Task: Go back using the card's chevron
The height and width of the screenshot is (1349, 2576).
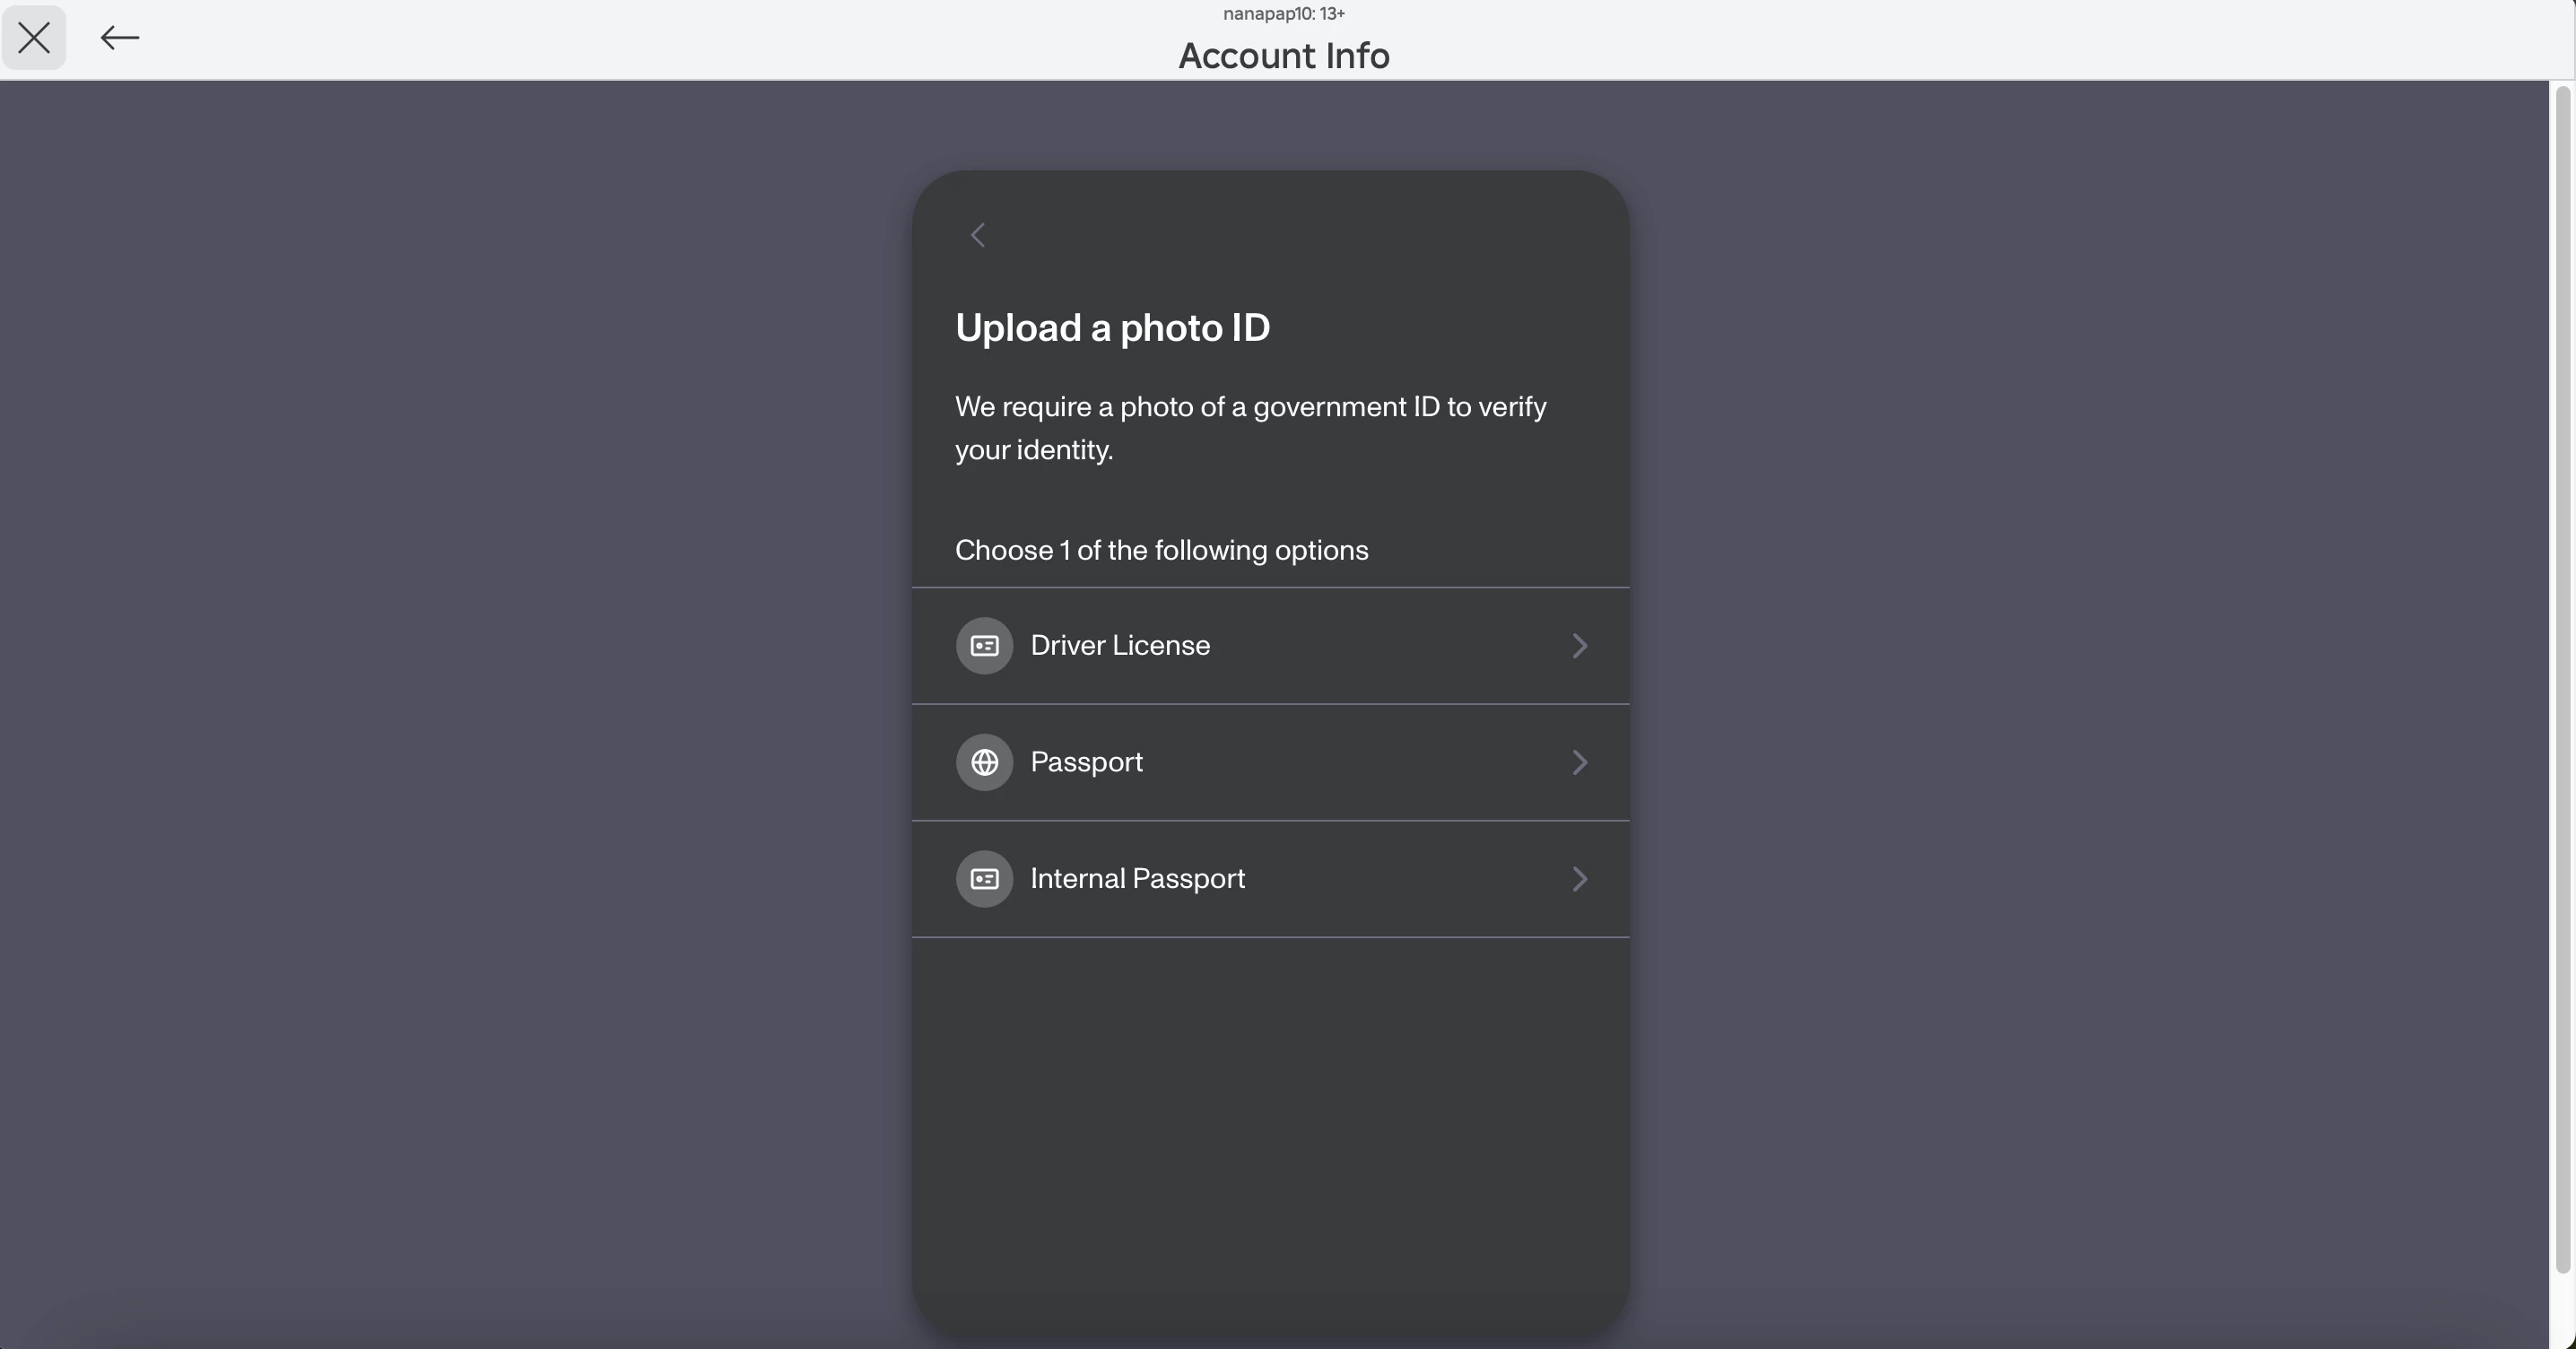Action: (978, 235)
